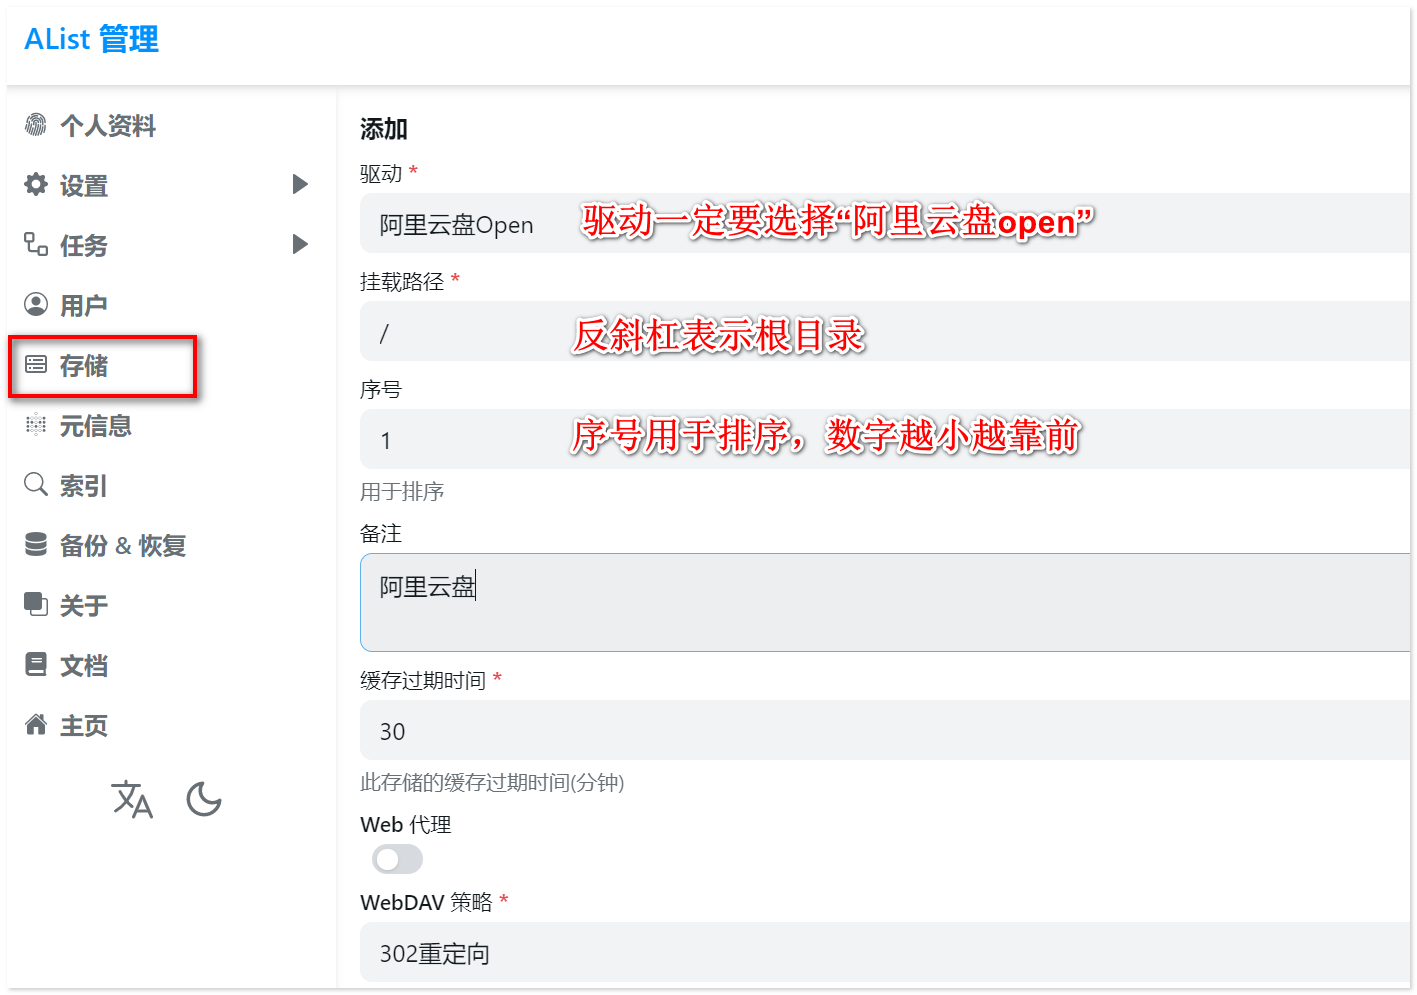Screen dimensions: 1417x995
Task: Expand the 任务 submenu arrow
Action: coord(300,245)
